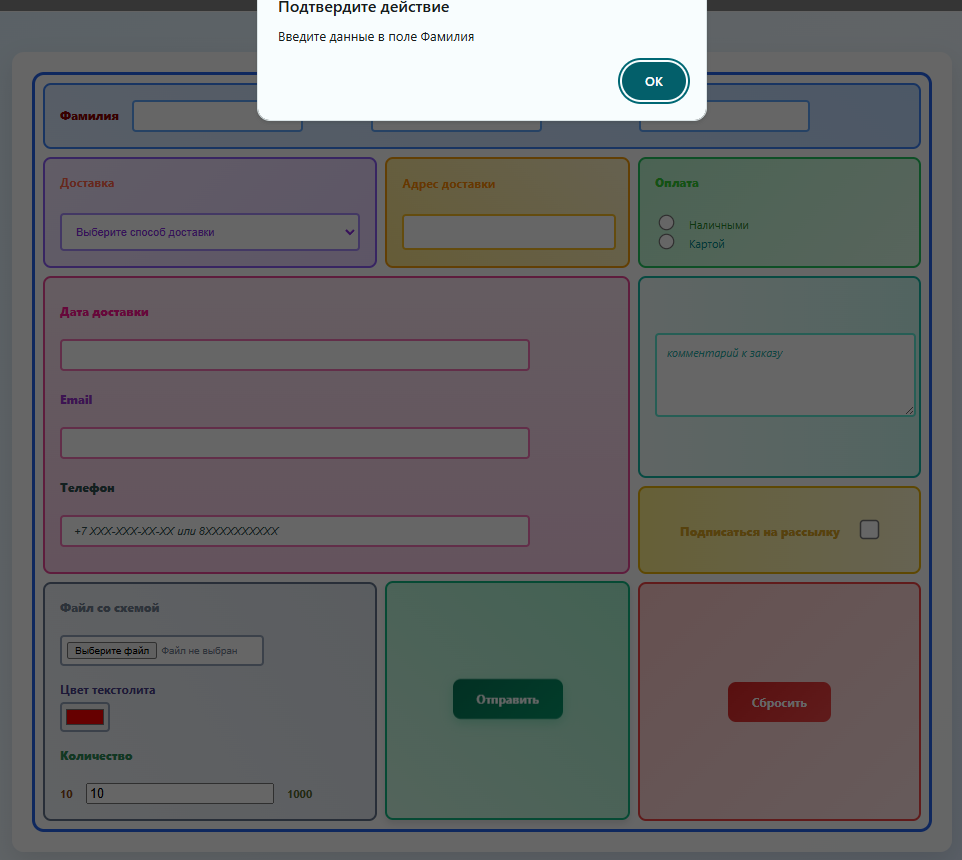Image resolution: width=962 pixels, height=860 pixels.
Task: Click the Дата доставки input field
Action: (294, 355)
